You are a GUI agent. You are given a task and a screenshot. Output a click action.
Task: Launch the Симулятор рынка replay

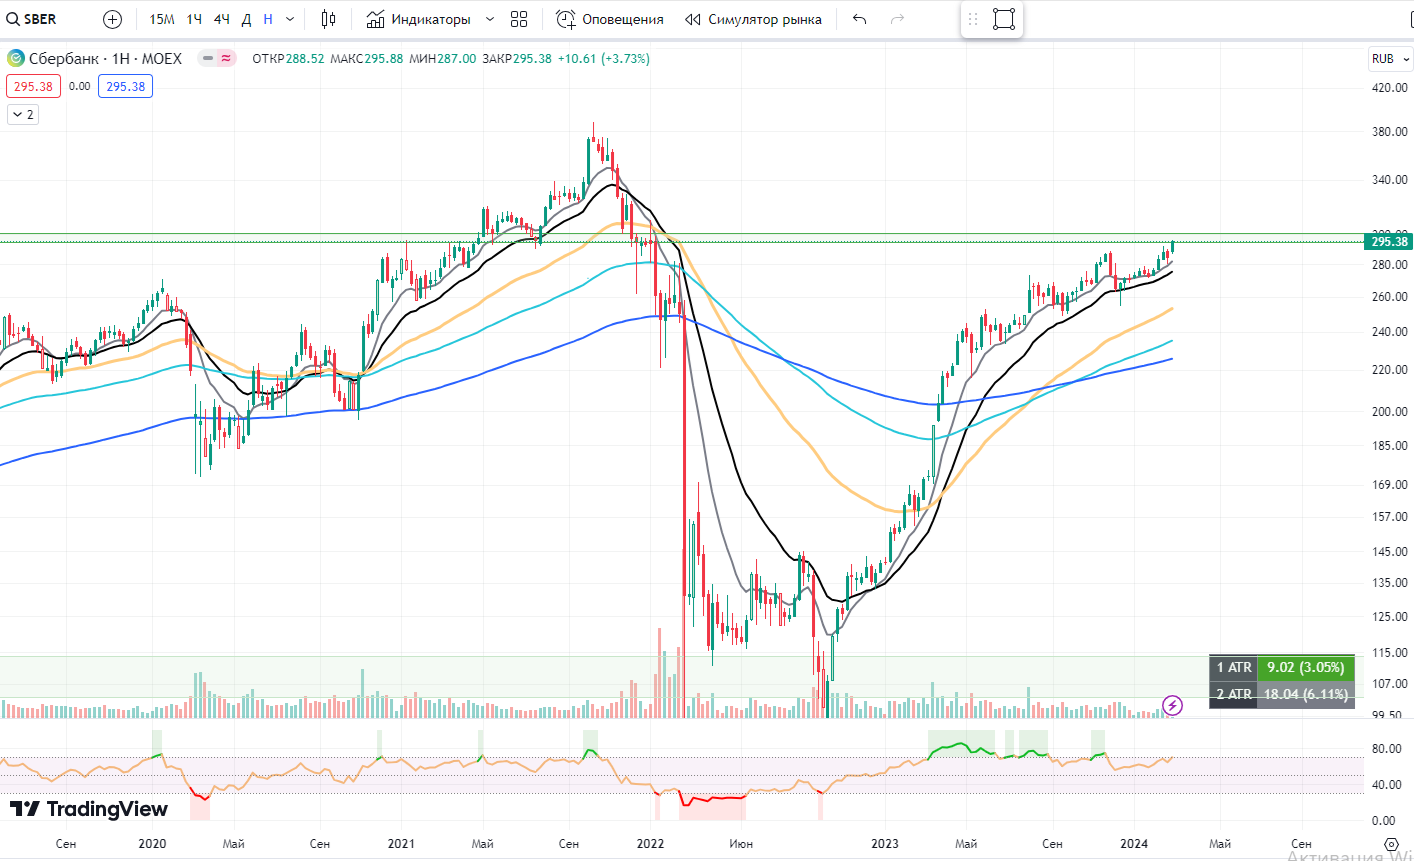[x=753, y=19]
